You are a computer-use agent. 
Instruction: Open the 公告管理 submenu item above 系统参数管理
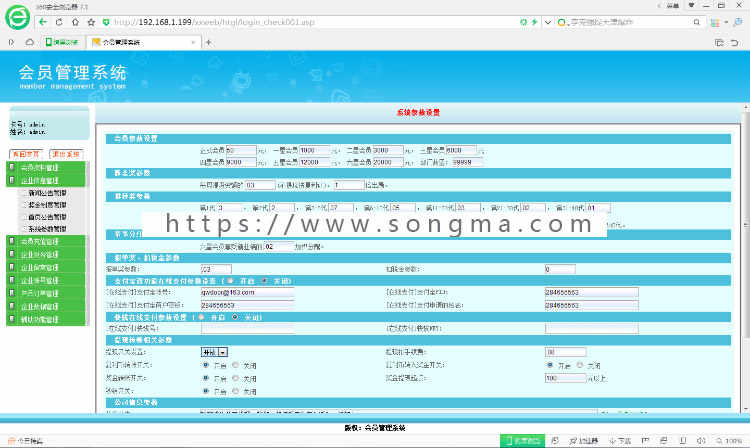tap(47, 217)
